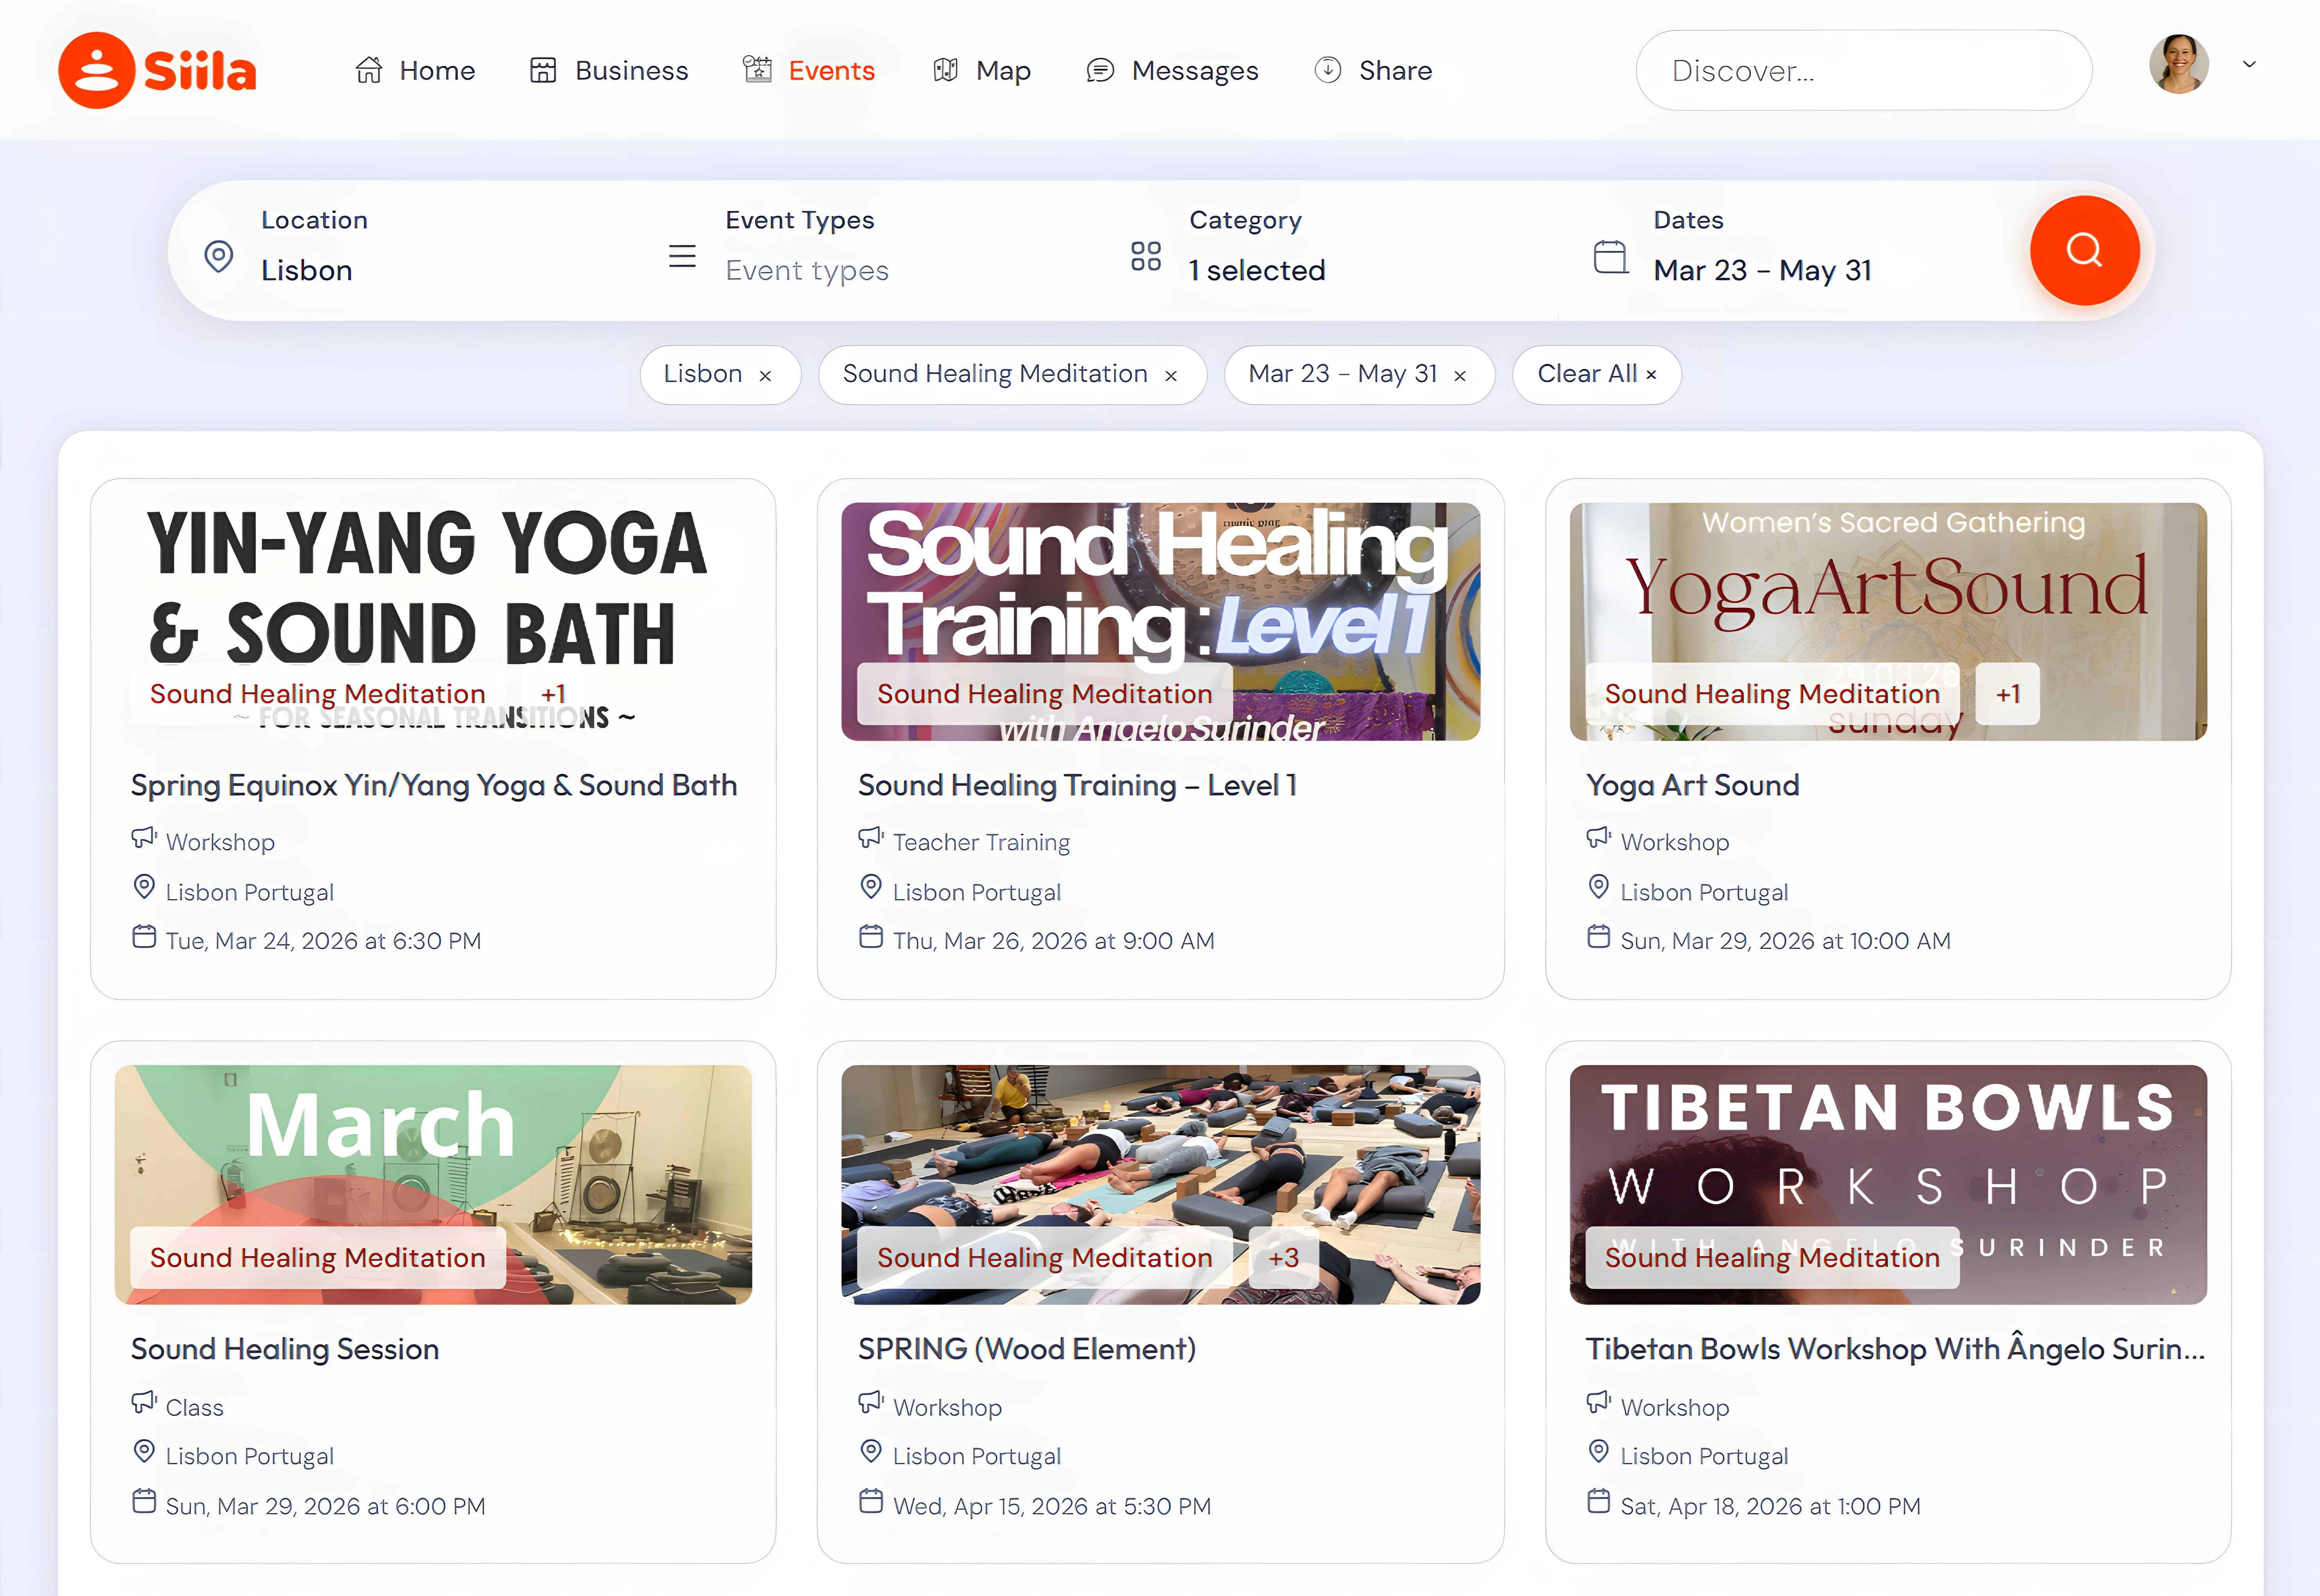The width and height of the screenshot is (2320, 1596).
Task: Click Sound Healing Meditation tag on Training card
Action: tap(1045, 694)
